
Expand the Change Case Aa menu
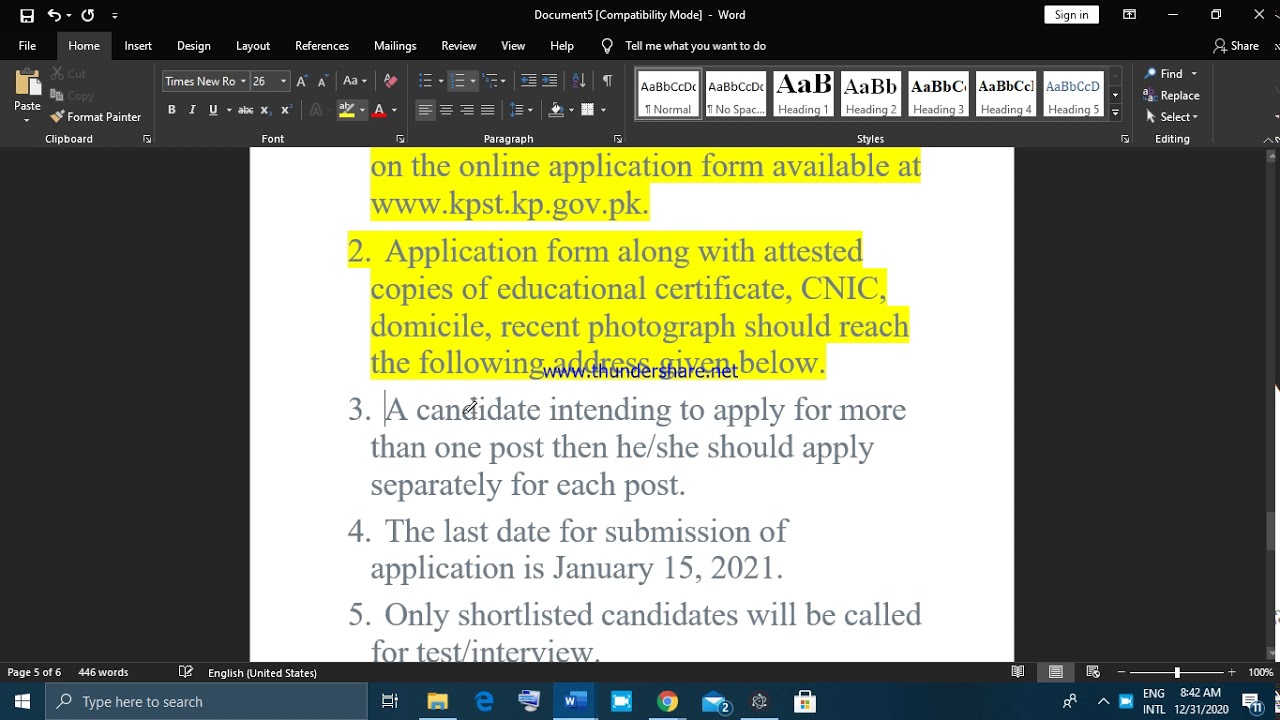(355, 81)
